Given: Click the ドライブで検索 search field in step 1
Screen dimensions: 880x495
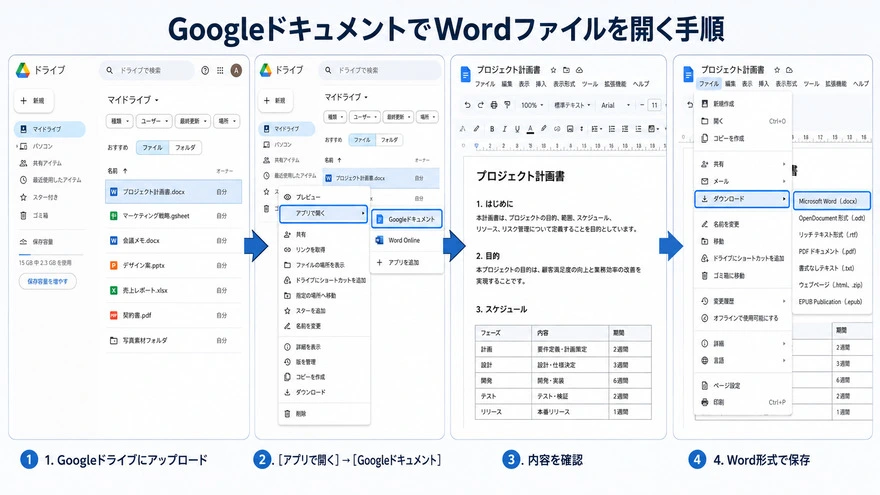Looking at the screenshot, I should coord(147,71).
